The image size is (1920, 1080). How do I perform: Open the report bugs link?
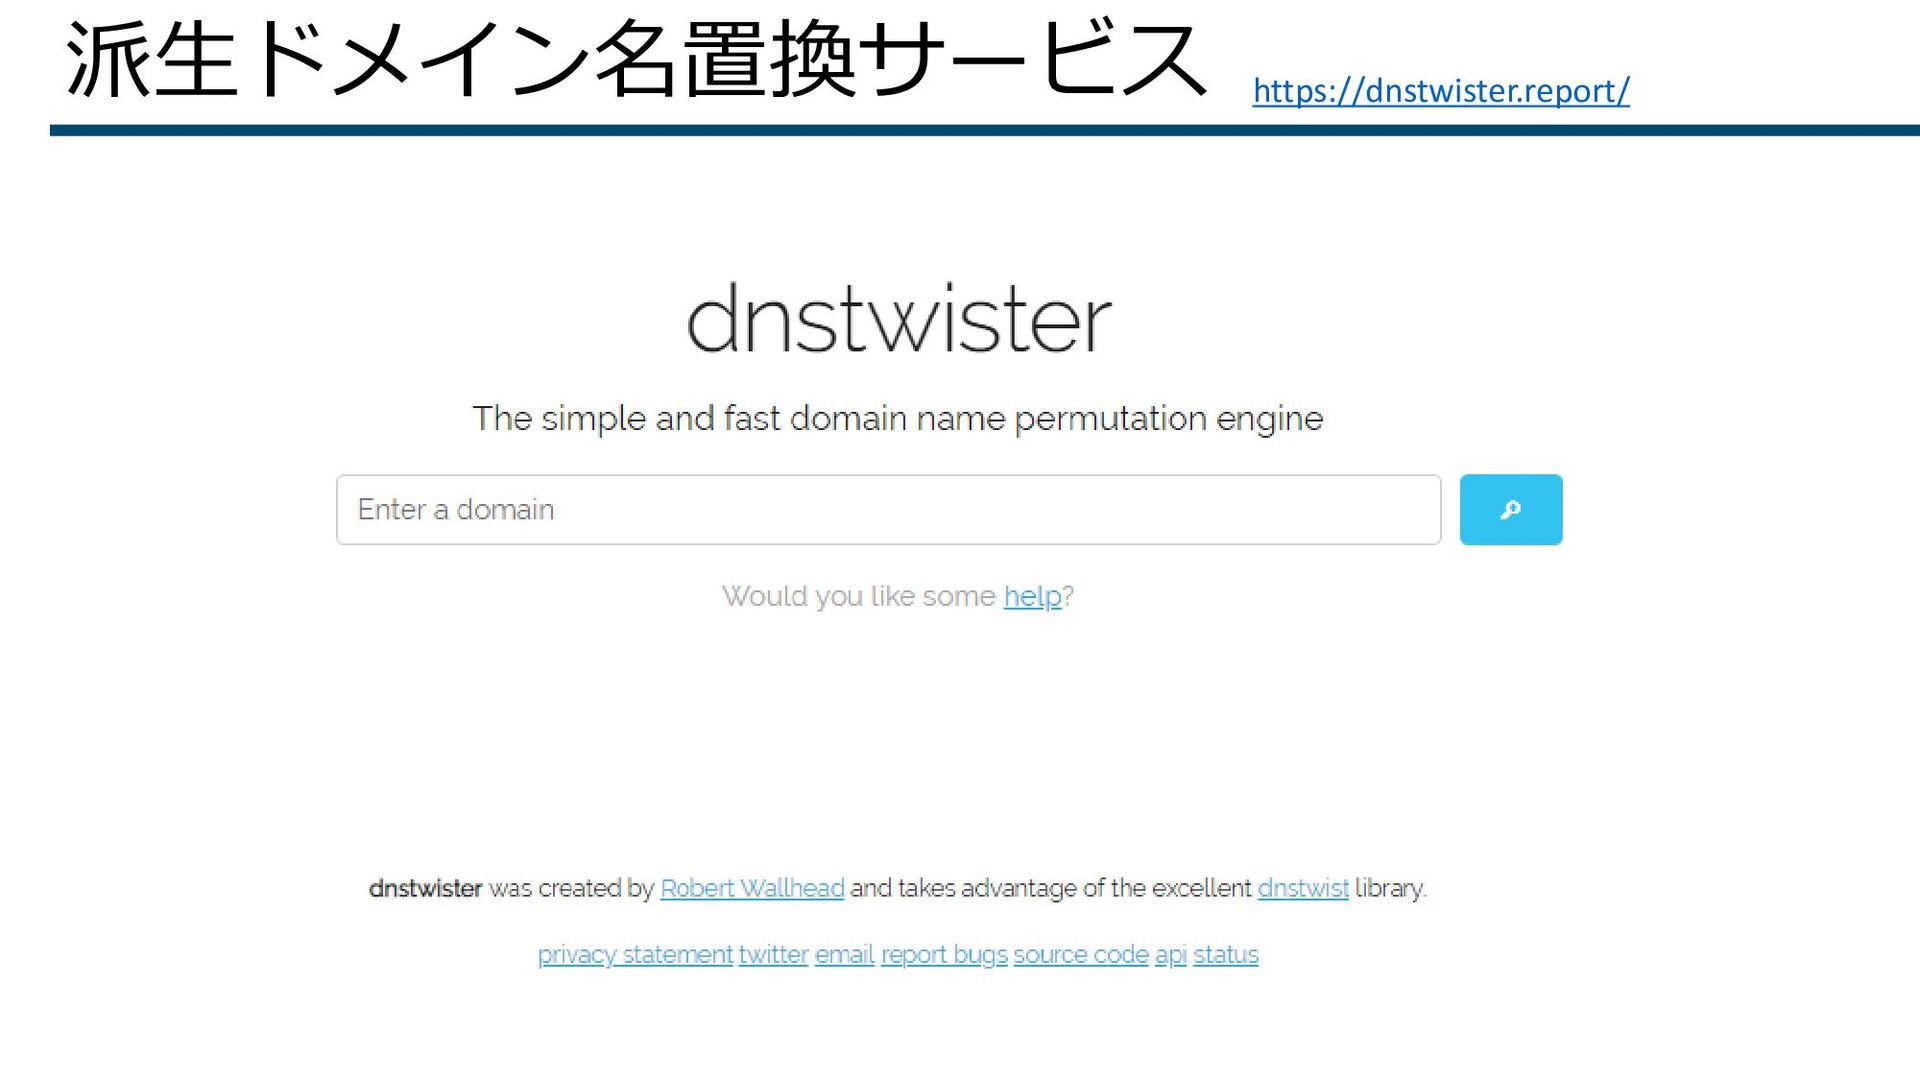pyautogui.click(x=943, y=955)
